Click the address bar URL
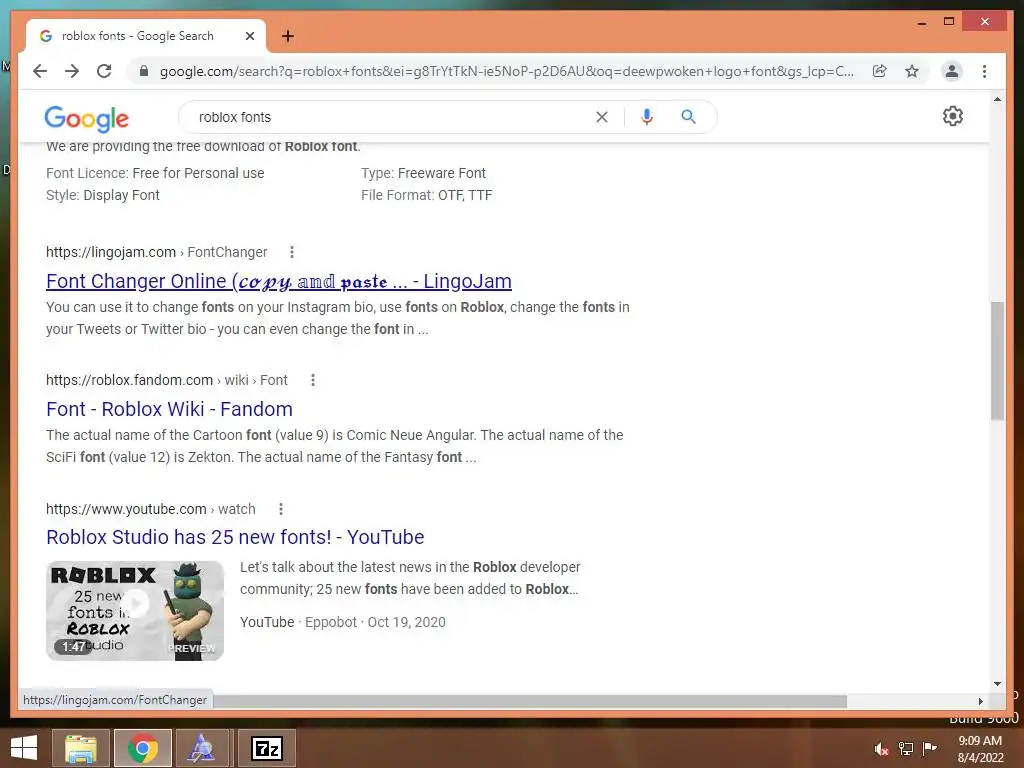The width and height of the screenshot is (1024, 768). (x=506, y=71)
